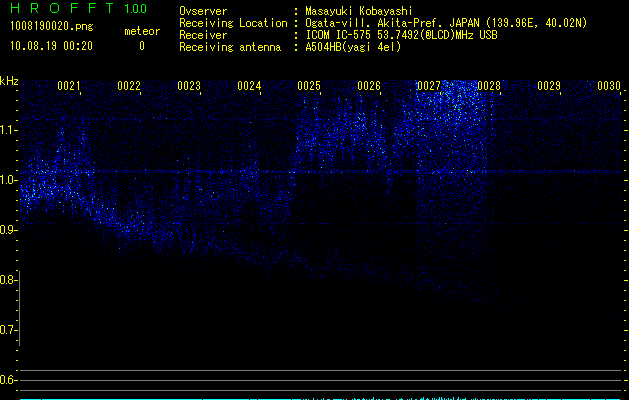Viewport: 629px width, 400px height.
Task: Click the Ovserver field label
Action: click(203, 11)
